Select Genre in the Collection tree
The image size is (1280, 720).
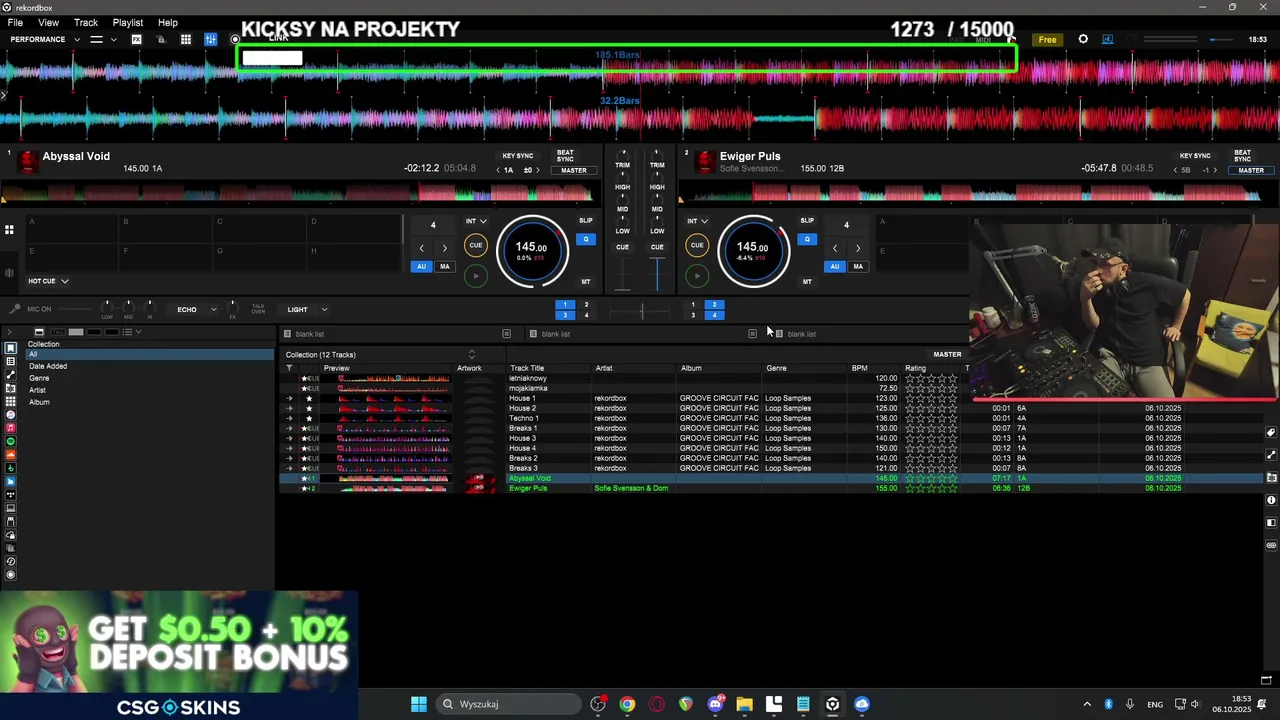[x=39, y=378]
